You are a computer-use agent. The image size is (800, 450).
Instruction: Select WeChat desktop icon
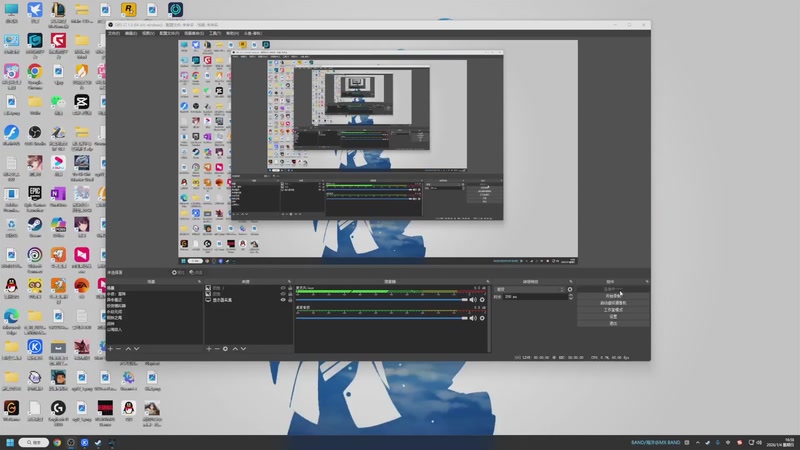(x=58, y=106)
